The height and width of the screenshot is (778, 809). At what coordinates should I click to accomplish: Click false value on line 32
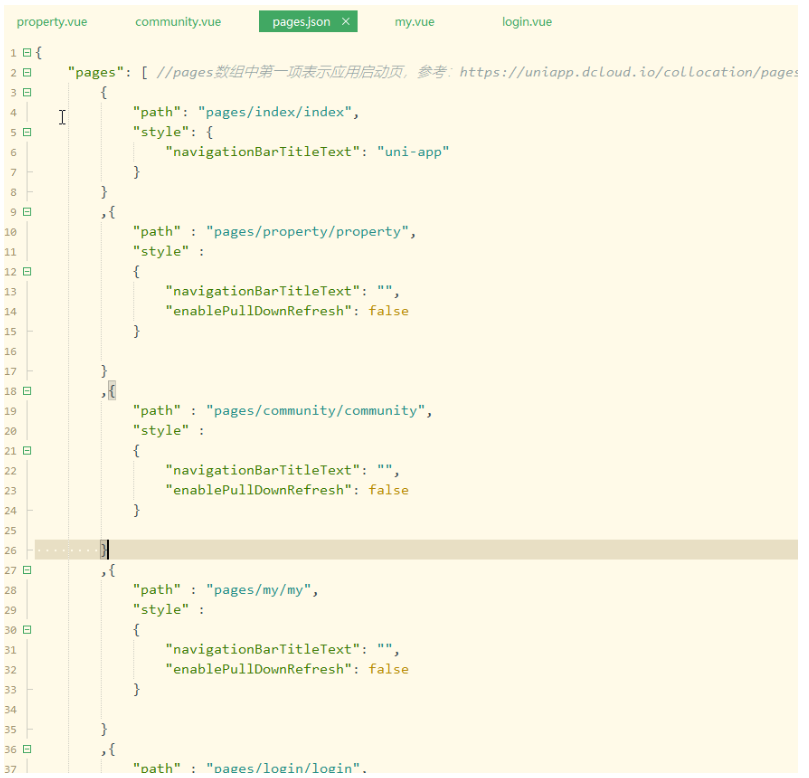[389, 670]
